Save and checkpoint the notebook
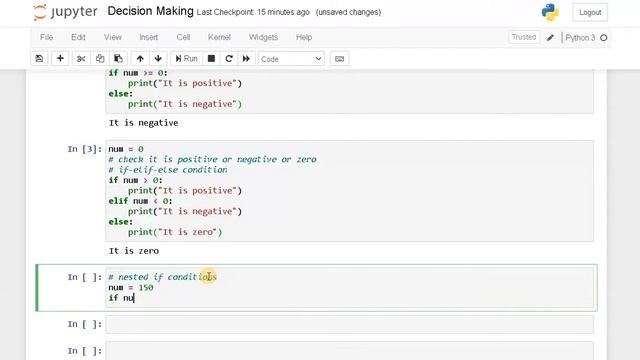 [x=39, y=59]
